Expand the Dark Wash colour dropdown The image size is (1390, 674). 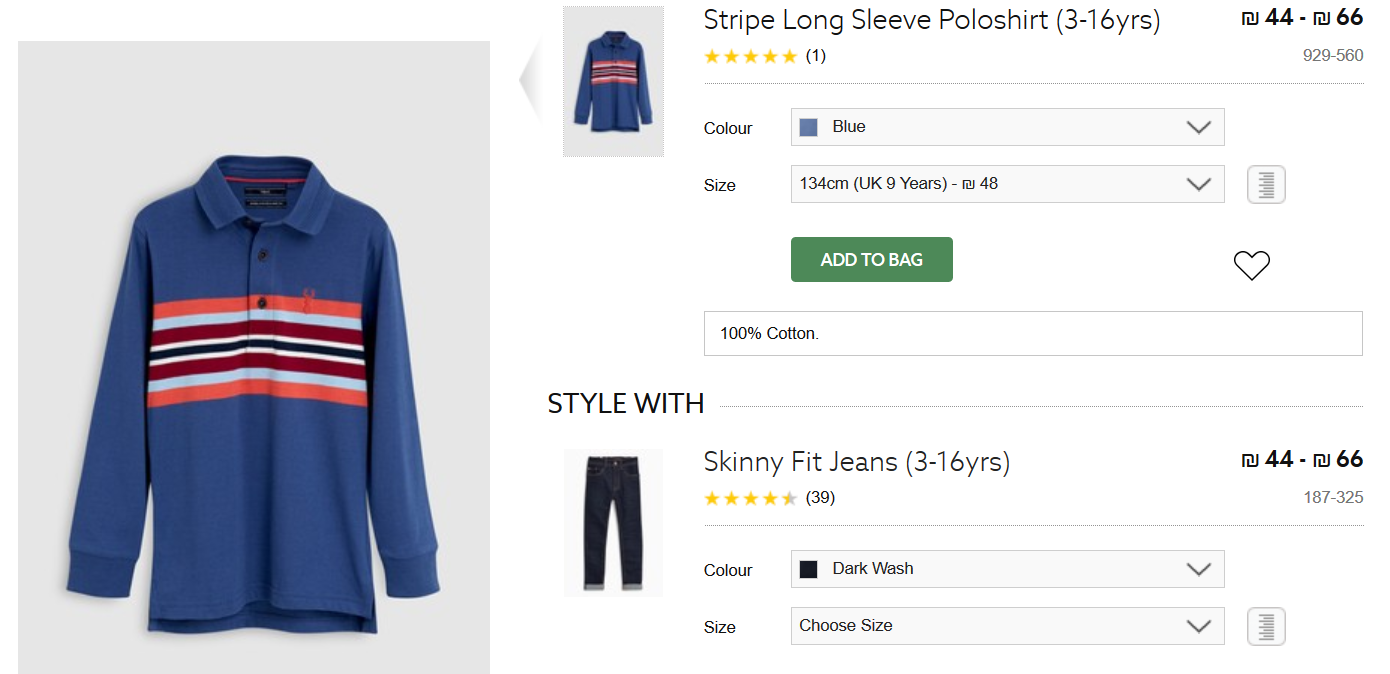coord(1007,569)
